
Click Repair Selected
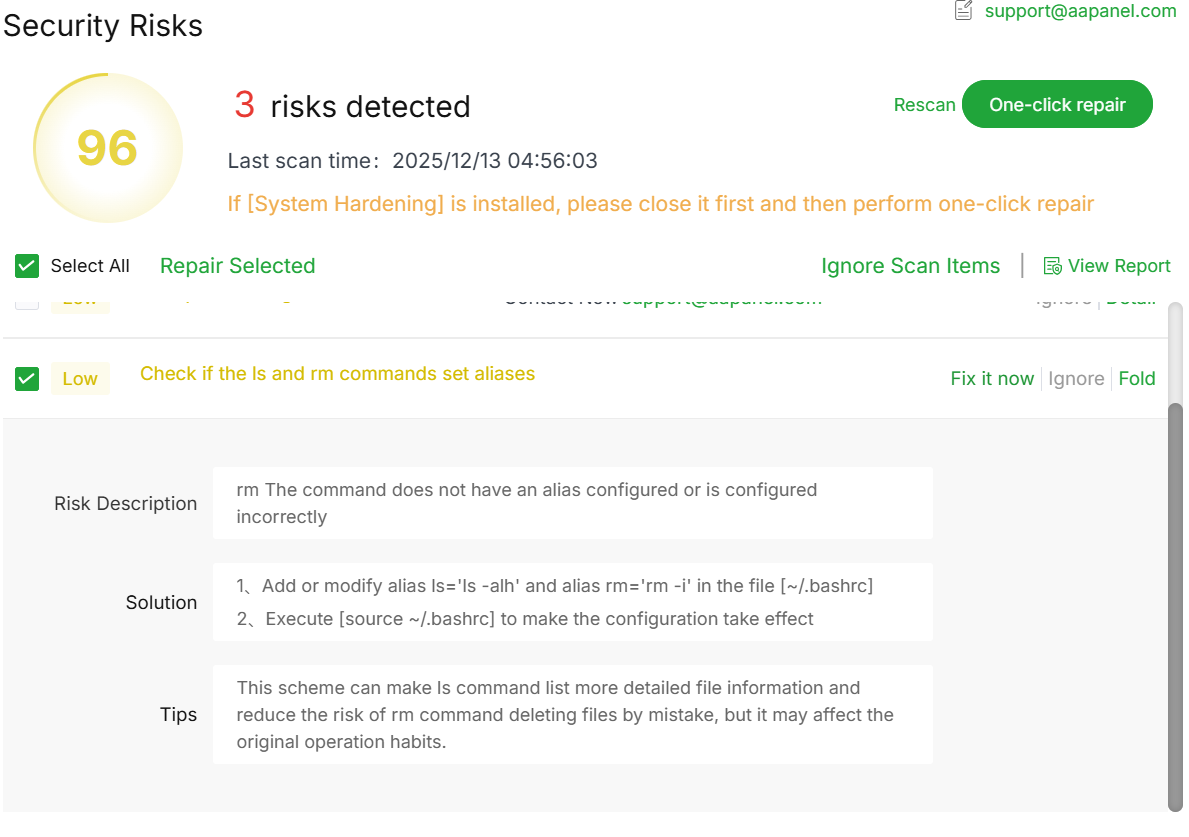click(x=237, y=266)
